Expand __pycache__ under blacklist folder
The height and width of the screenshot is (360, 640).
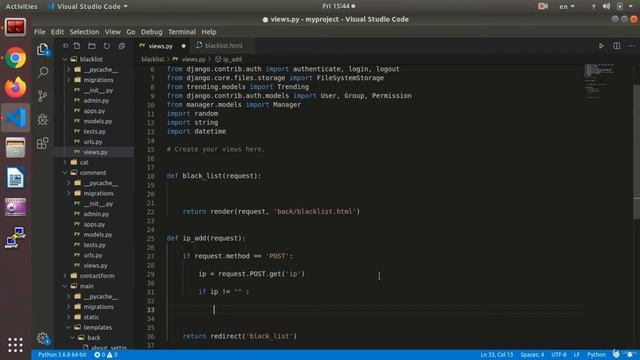68,70
